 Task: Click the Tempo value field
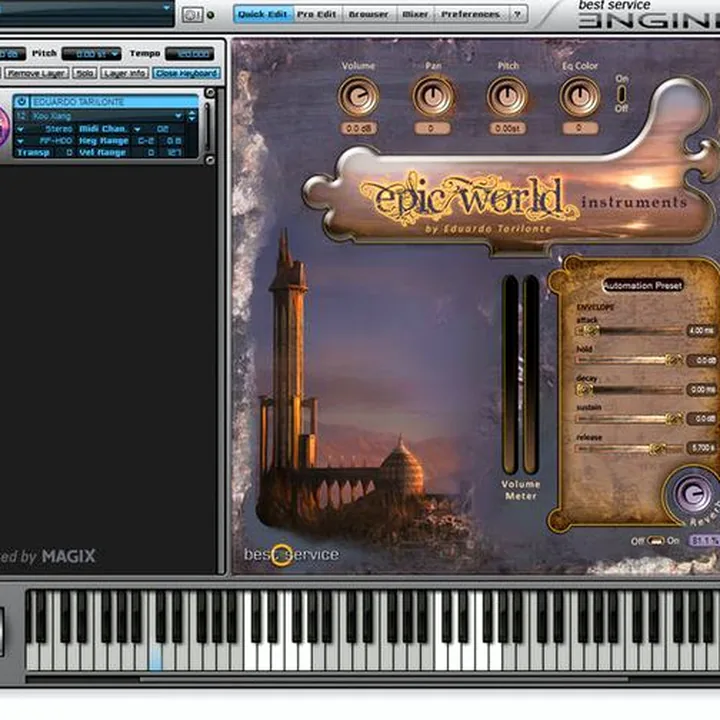(x=190, y=54)
